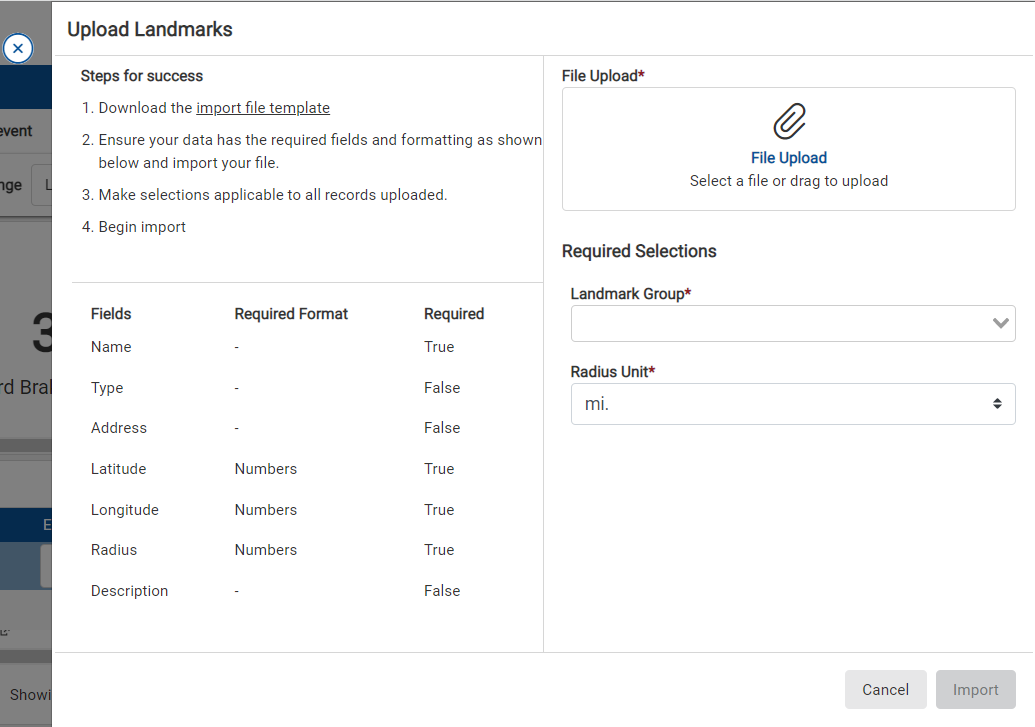Click the Required column header
The height and width of the screenshot is (727, 1035).
click(x=454, y=314)
